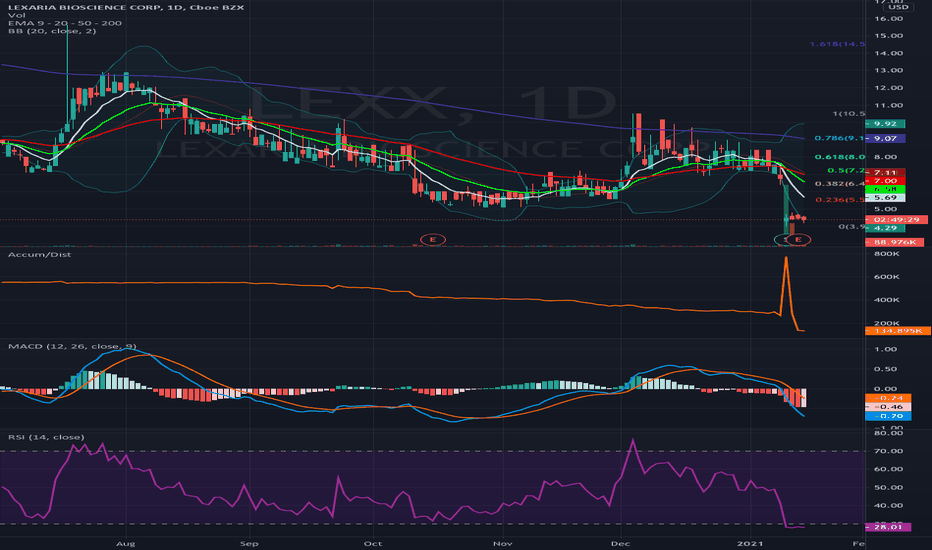Click the 1.618(14.5 Fibonacci level label

click(x=837, y=44)
